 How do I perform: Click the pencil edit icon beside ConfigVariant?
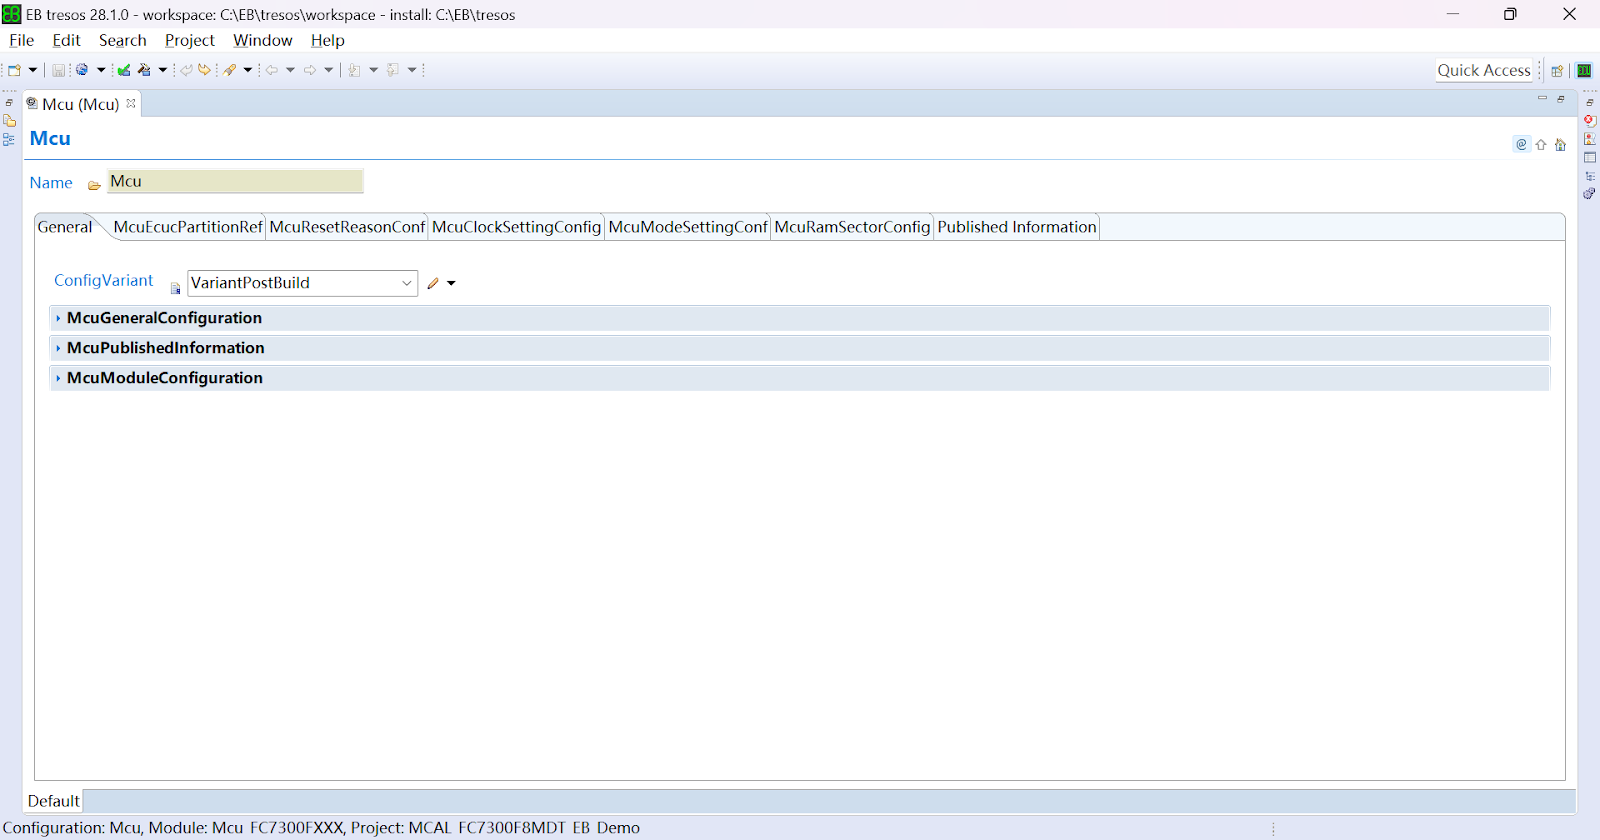point(433,283)
